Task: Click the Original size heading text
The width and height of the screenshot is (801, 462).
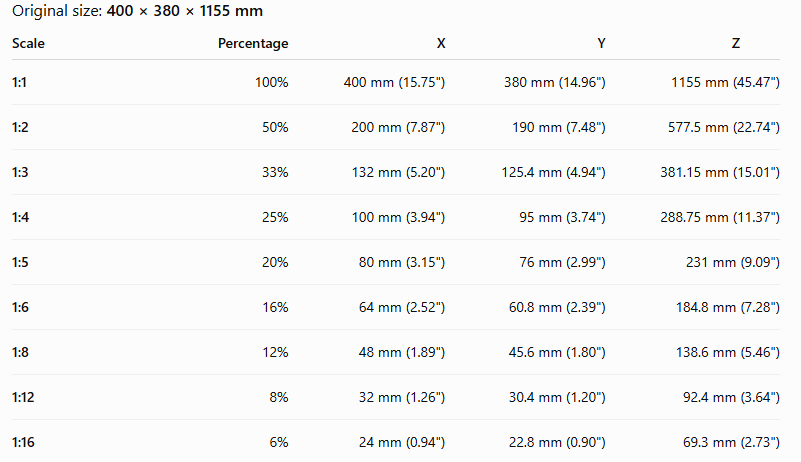Action: (137, 11)
